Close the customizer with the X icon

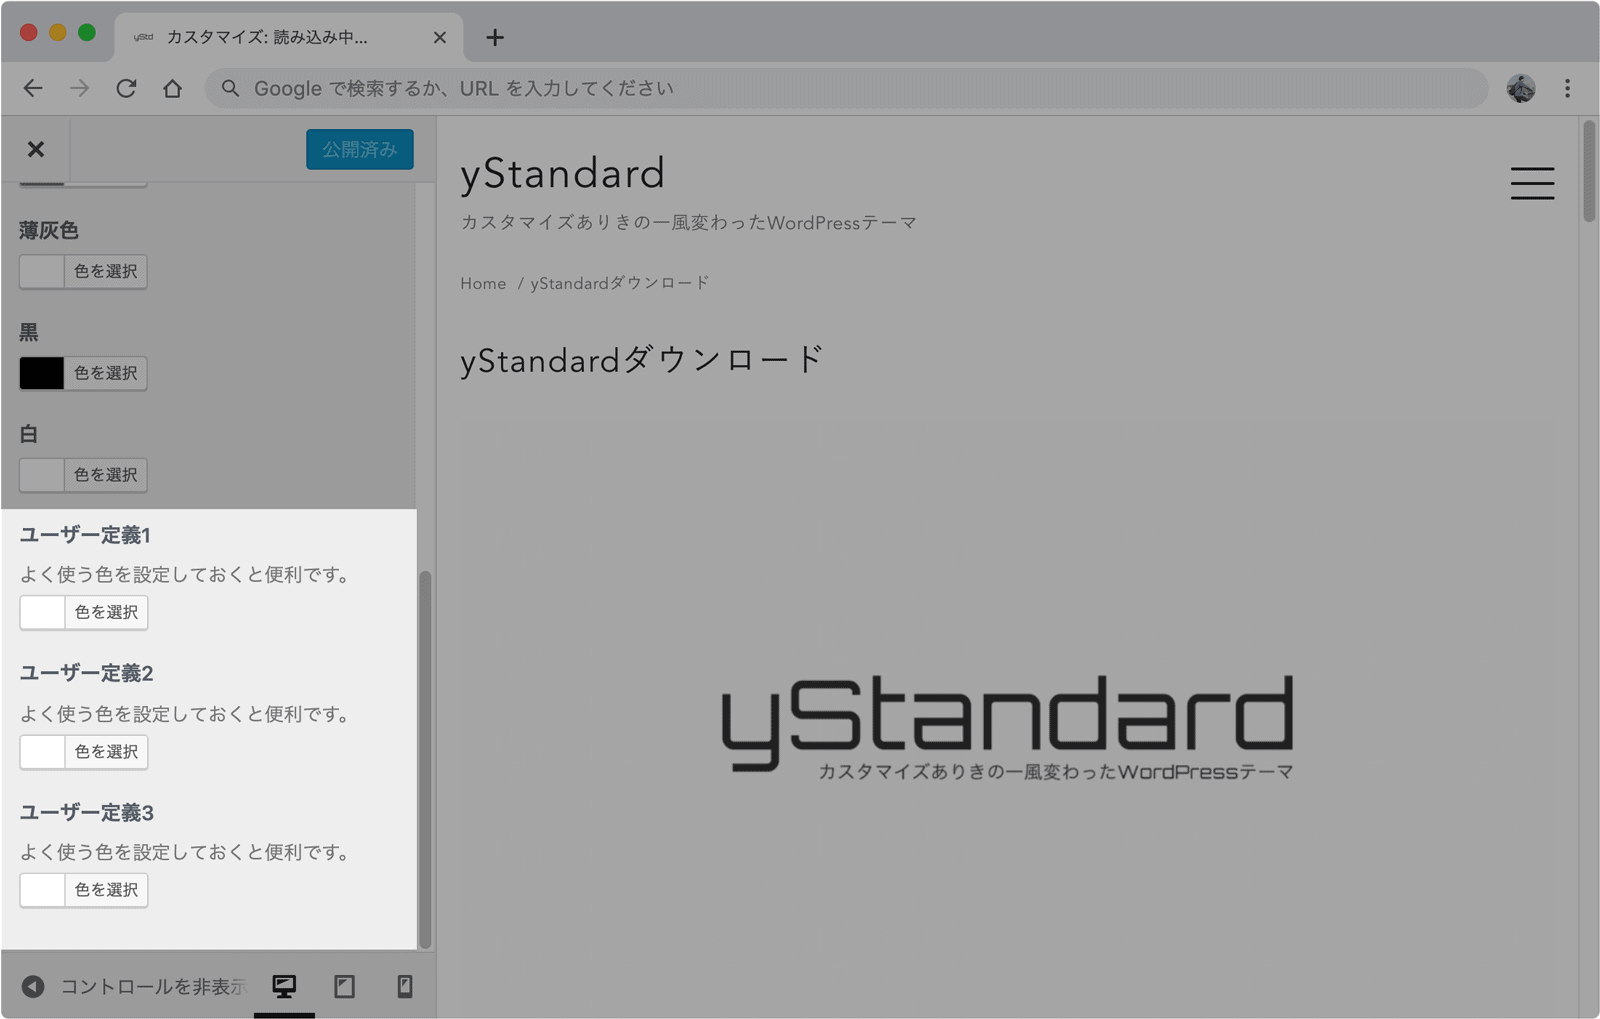36,149
